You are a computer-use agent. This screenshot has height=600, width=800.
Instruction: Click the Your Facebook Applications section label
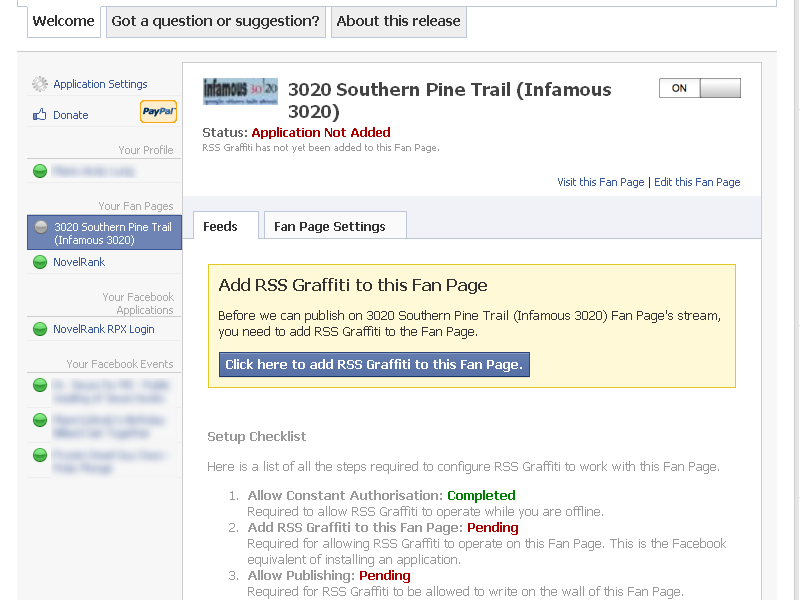(x=138, y=304)
